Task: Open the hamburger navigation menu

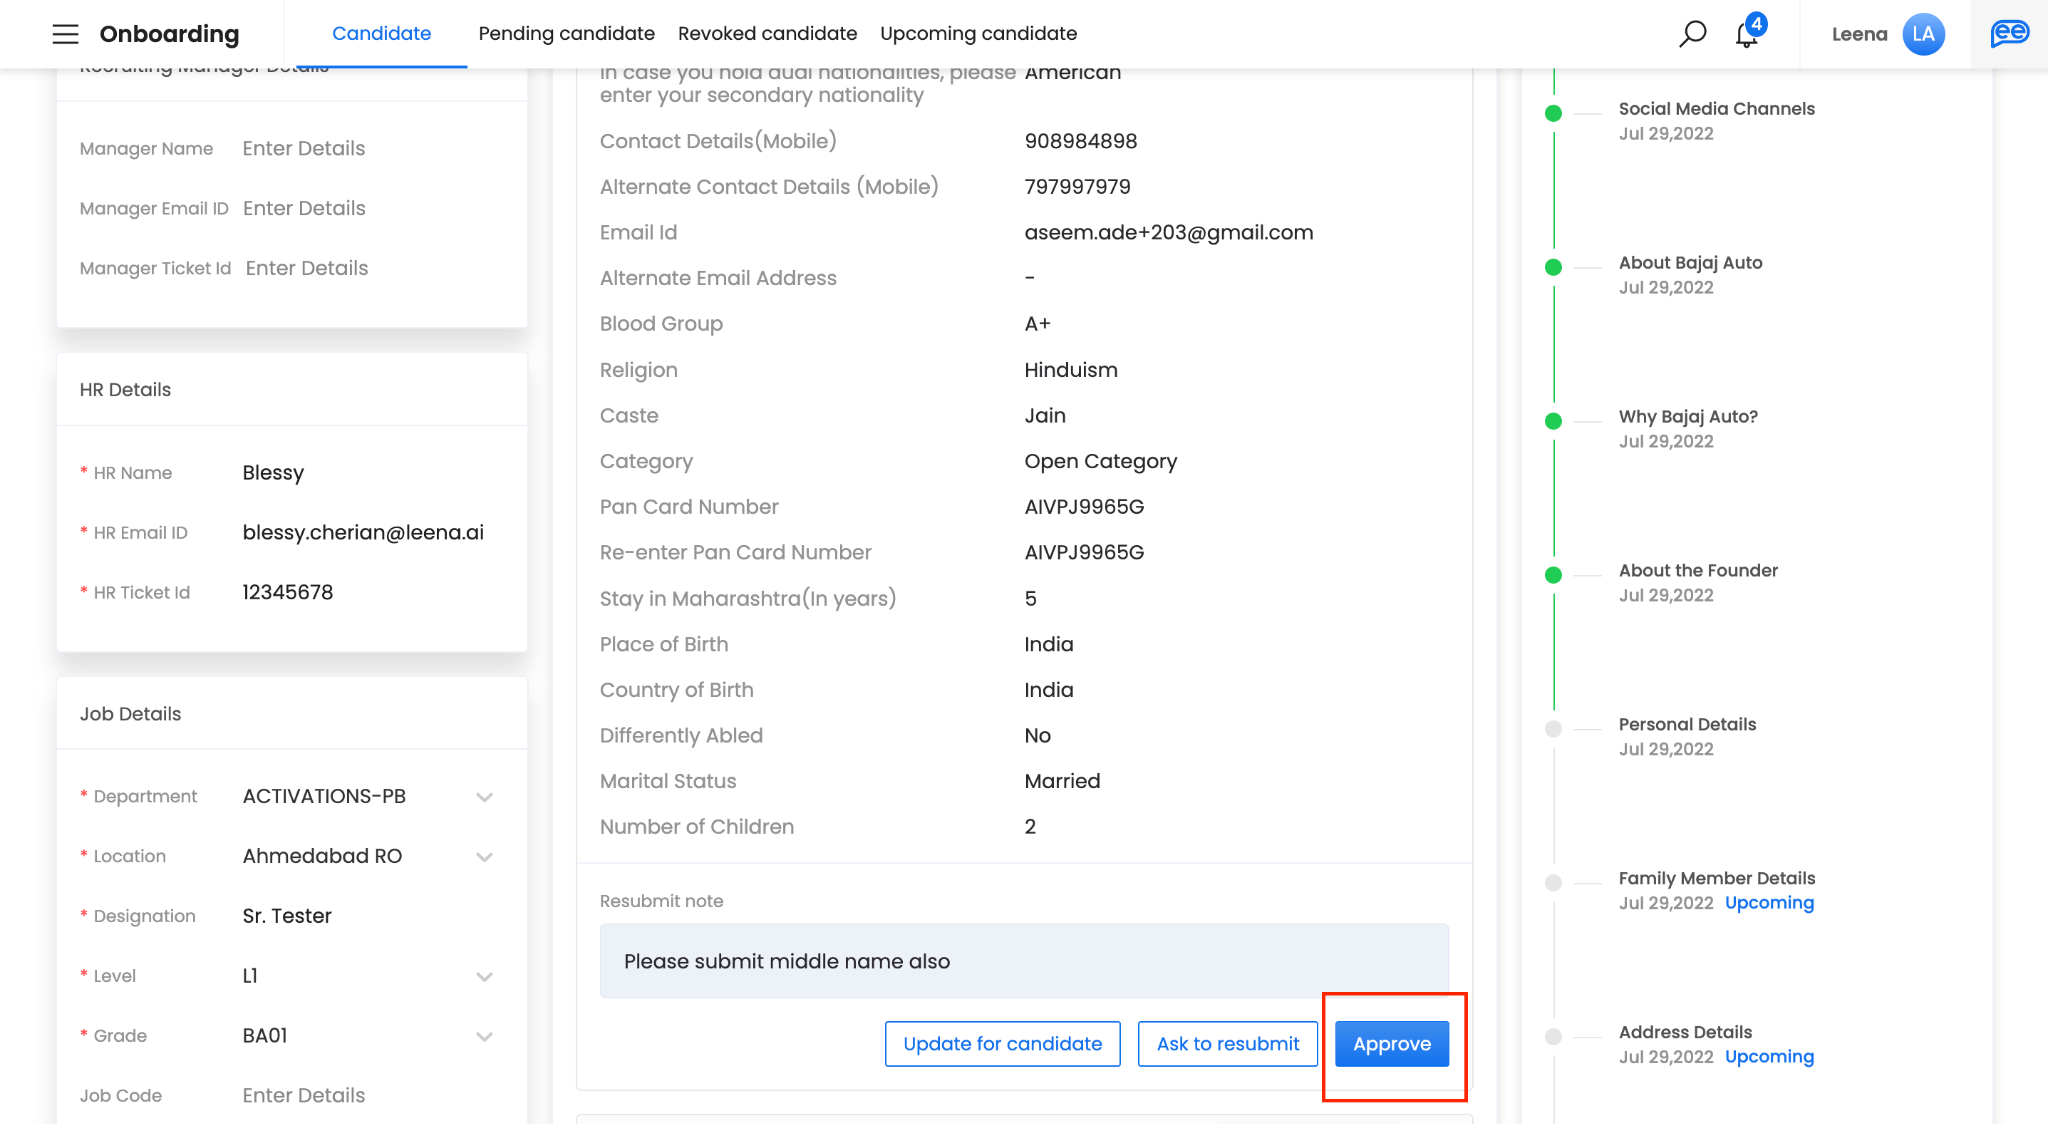Action: tap(65, 34)
